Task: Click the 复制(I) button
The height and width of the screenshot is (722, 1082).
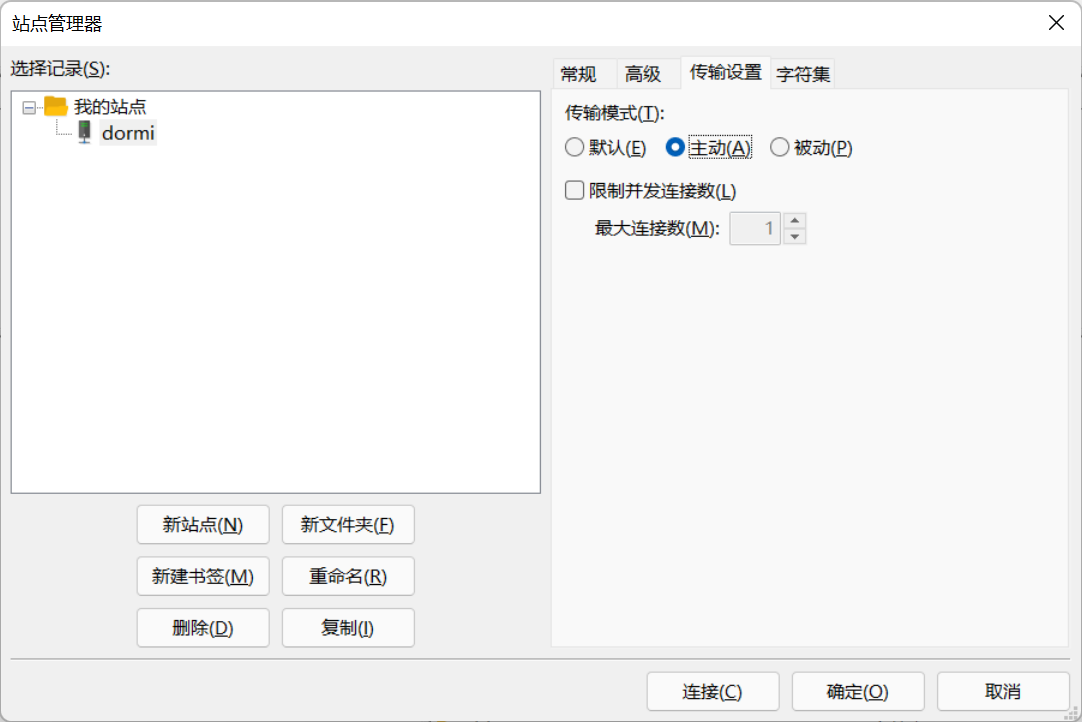Action: tap(348, 628)
